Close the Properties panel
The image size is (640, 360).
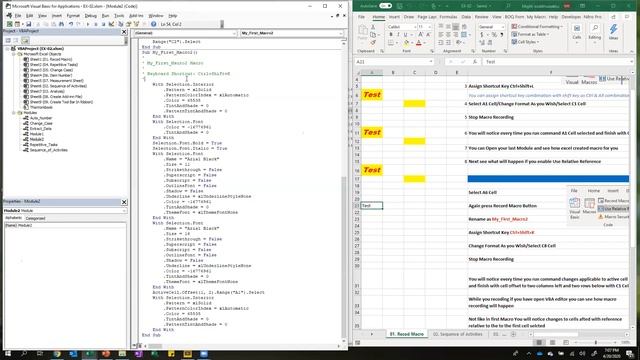coord(124,202)
